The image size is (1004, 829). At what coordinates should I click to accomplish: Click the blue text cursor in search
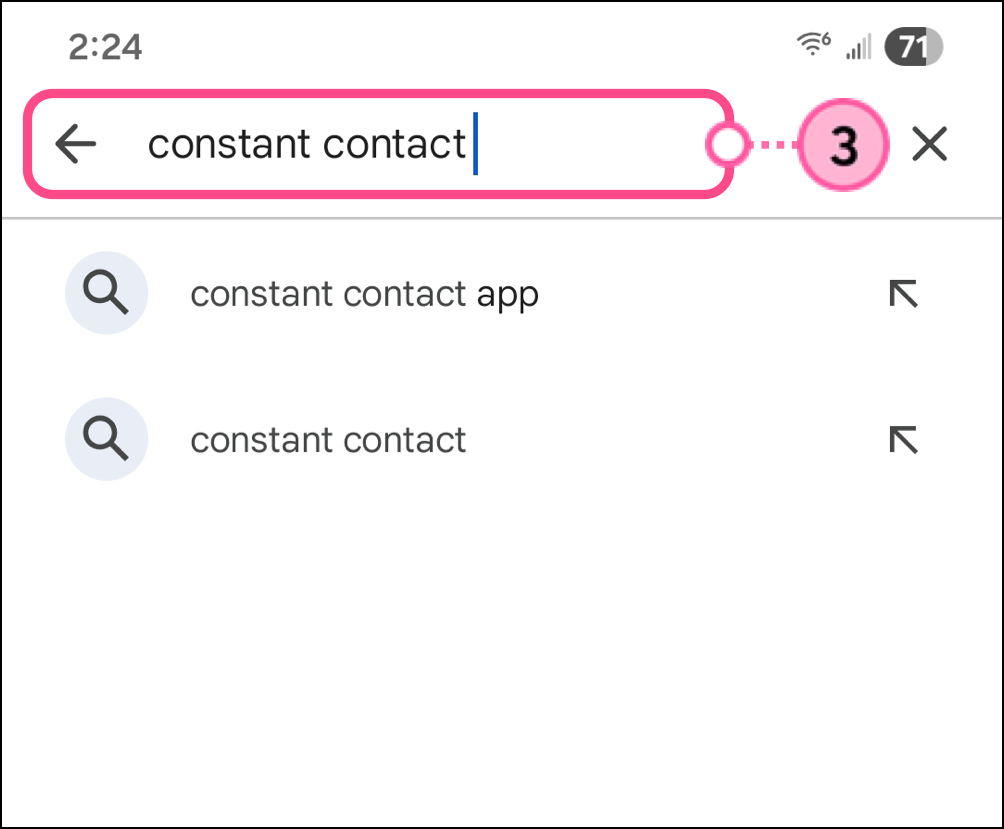click(x=475, y=145)
